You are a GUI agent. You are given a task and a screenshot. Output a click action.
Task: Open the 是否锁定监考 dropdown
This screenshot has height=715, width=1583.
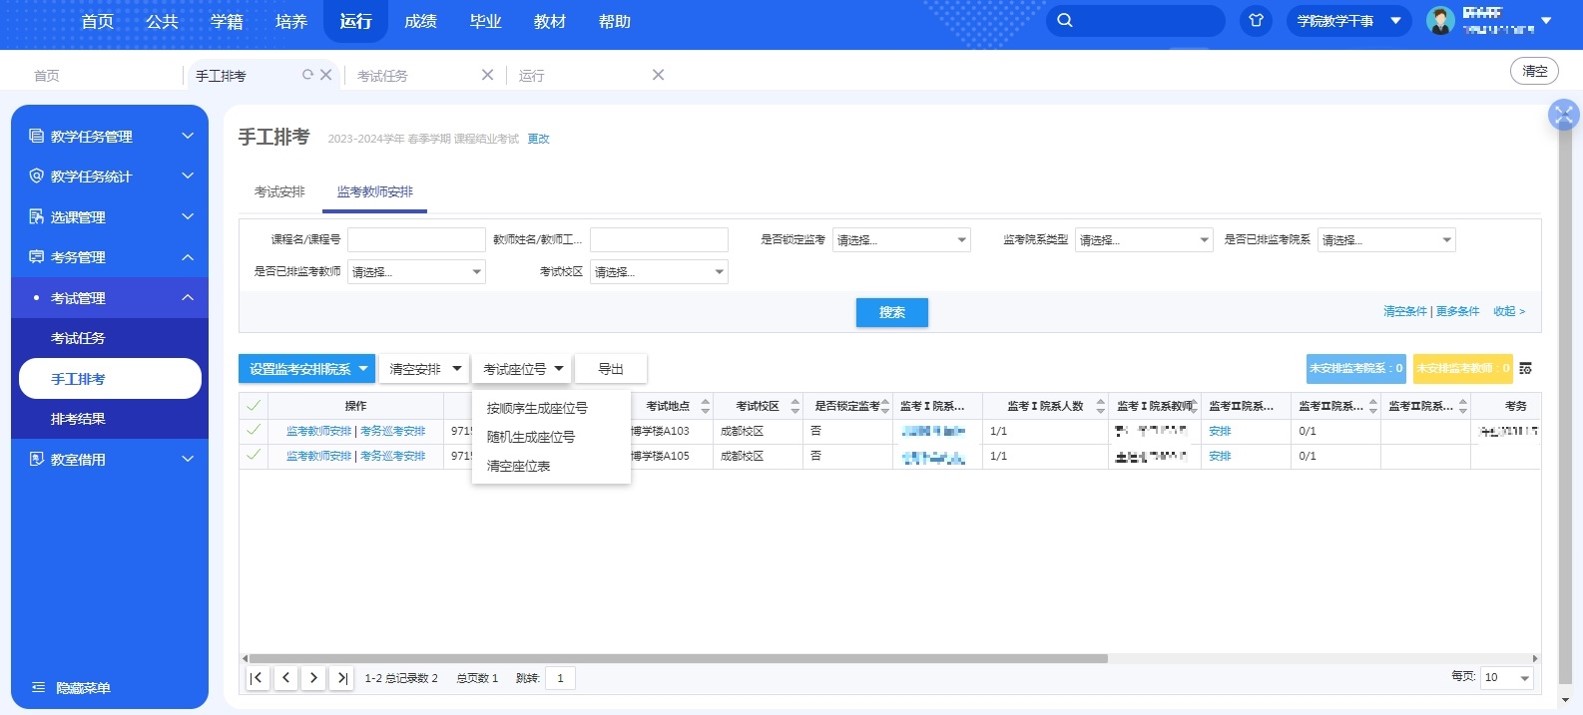click(901, 240)
